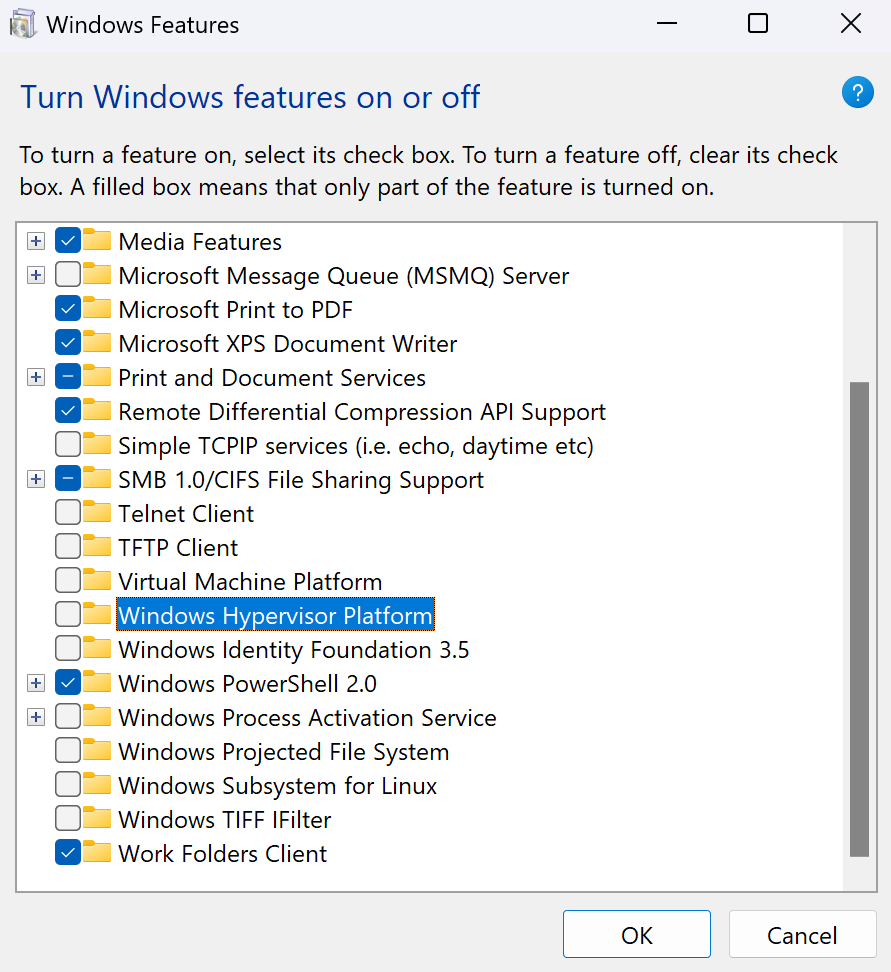Expand the Print and Document Services node
Viewport: 891px width, 972px height.
36,377
